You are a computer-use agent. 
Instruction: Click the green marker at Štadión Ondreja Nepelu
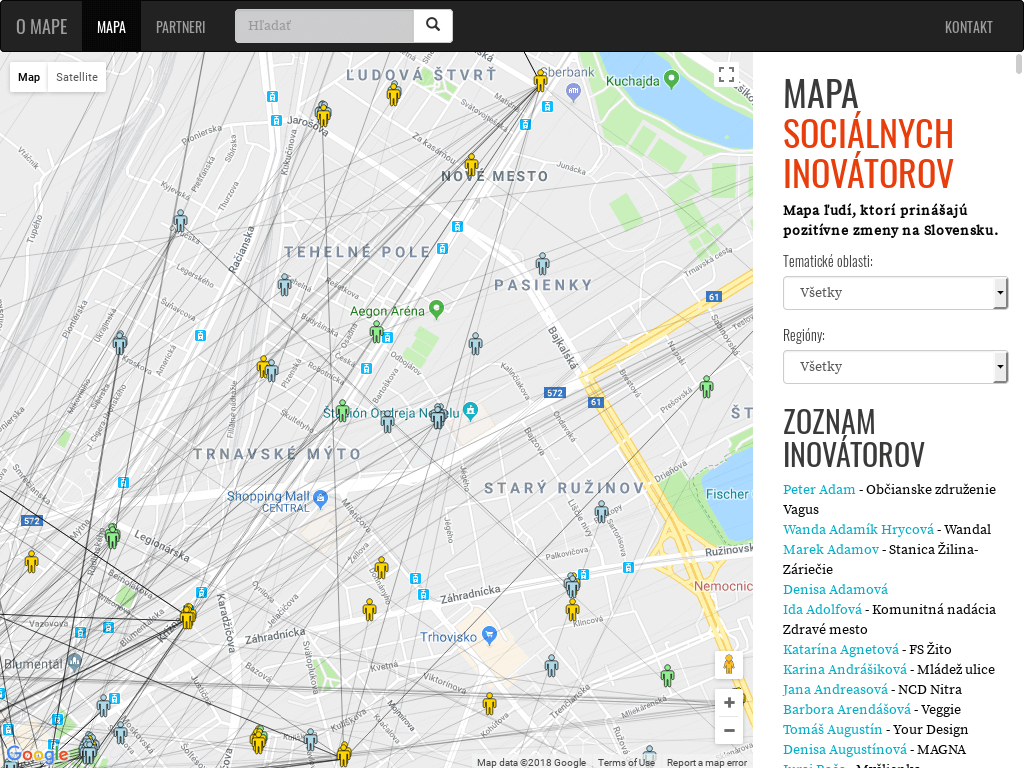tap(343, 411)
